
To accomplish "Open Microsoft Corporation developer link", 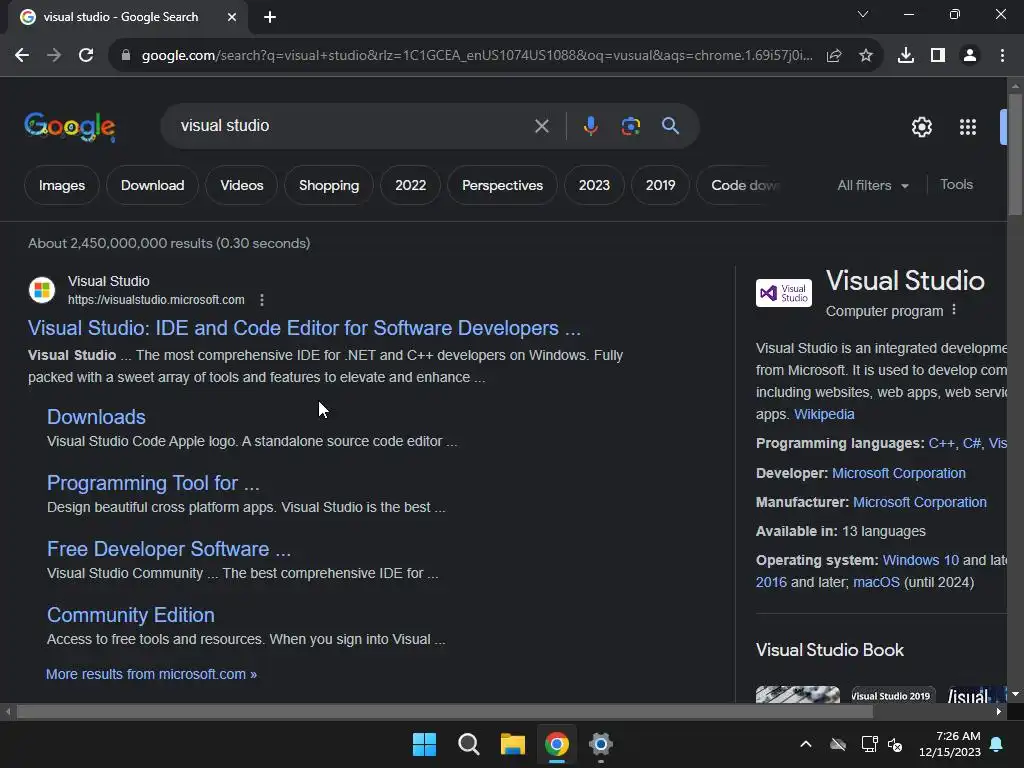I will click(x=899, y=473).
